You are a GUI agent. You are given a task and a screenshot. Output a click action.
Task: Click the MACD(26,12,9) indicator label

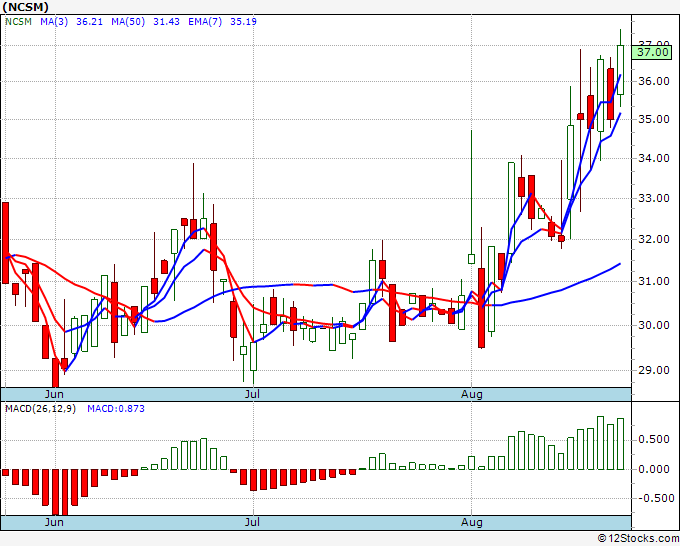(40, 409)
